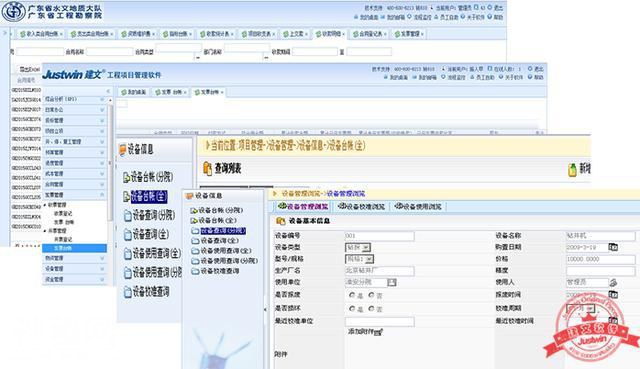640x369 pixels.
Task: Switch to the 设备使用浏览 tab
Action: click(x=418, y=207)
